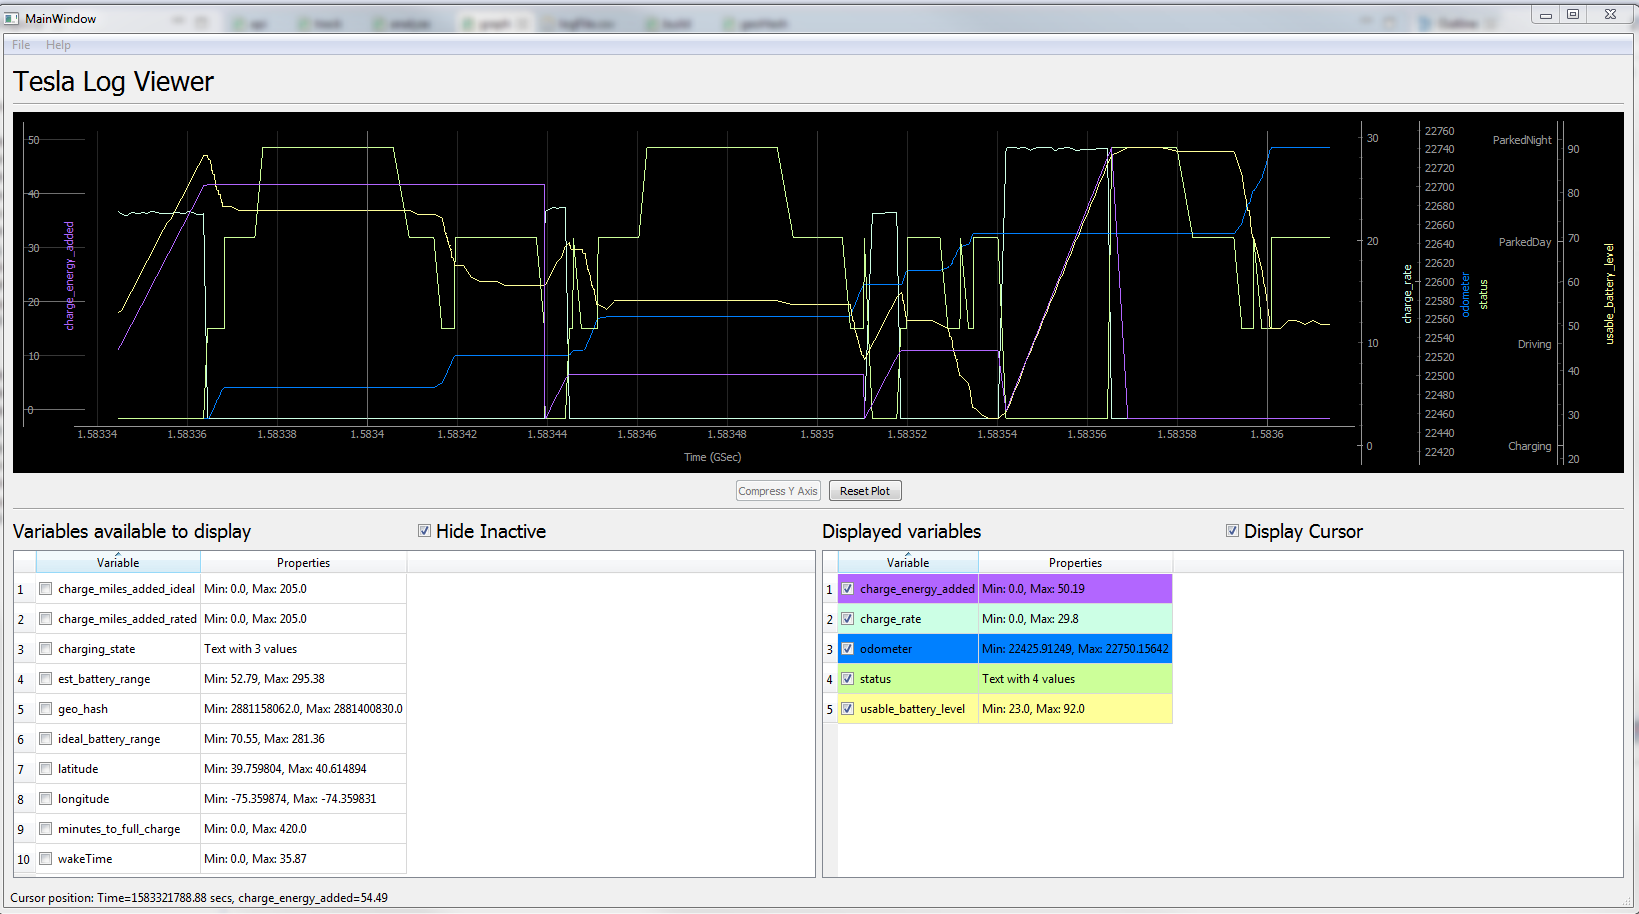Viewport: 1639px width, 914px height.
Task: Enable the charge_miles_added_ideal variable checkbox
Action: (46, 589)
